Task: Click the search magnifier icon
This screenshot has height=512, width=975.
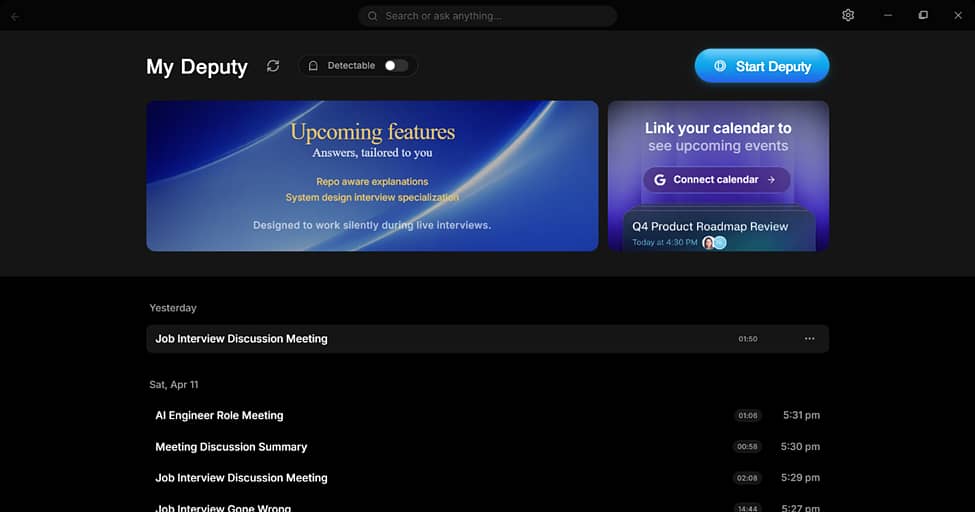Action: pyautogui.click(x=372, y=16)
